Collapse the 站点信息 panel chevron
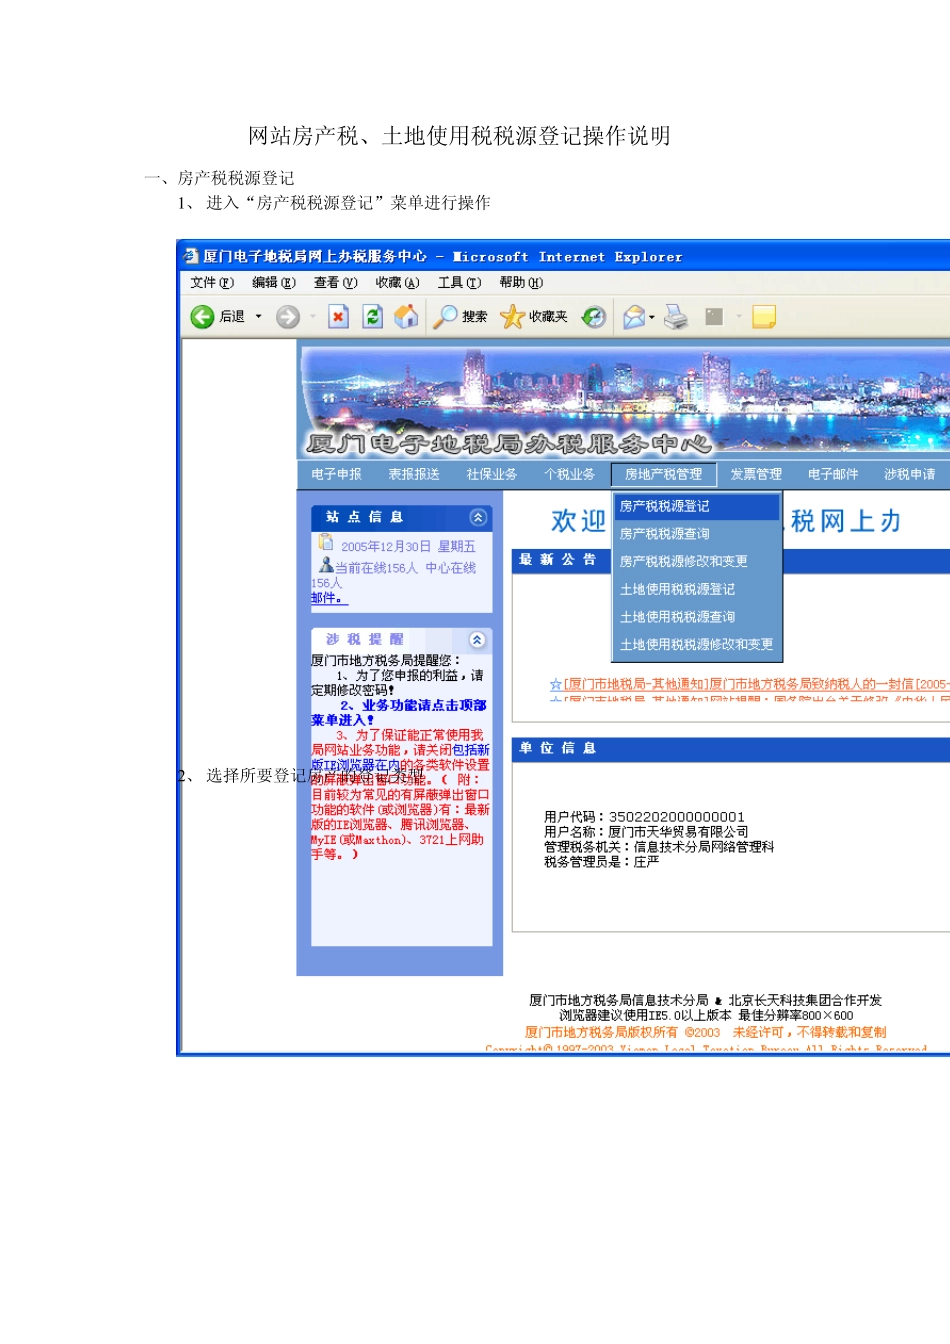 pos(478,517)
